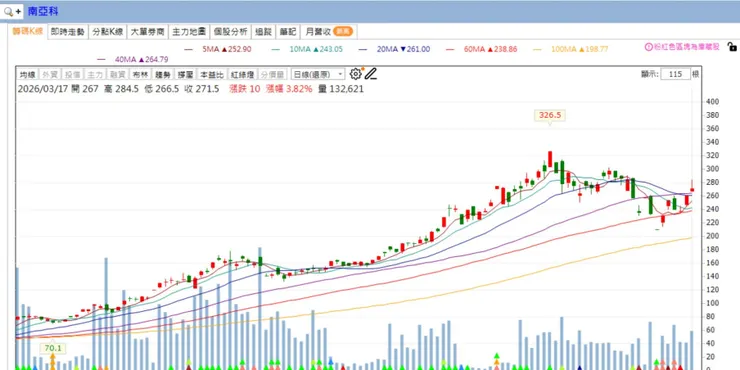Click the 200 price axis label
This screenshot has height=370, width=740.
tap(712, 236)
